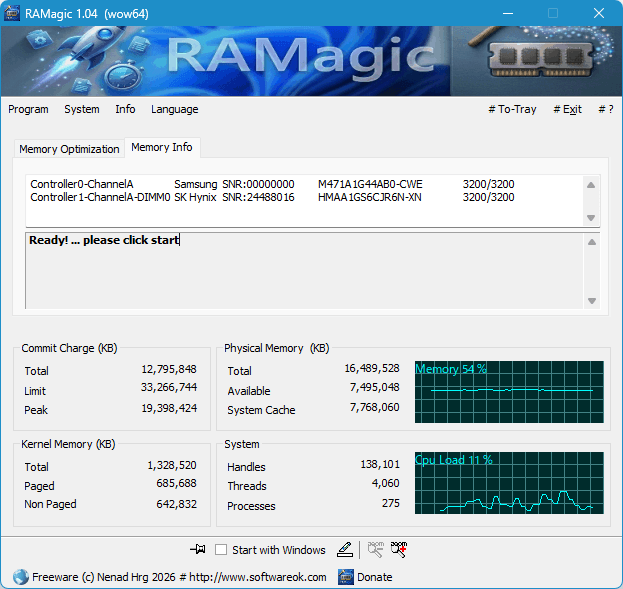Click the pin icon beside Start with Windows
Viewport: 623px width, 589px height.
197,549
